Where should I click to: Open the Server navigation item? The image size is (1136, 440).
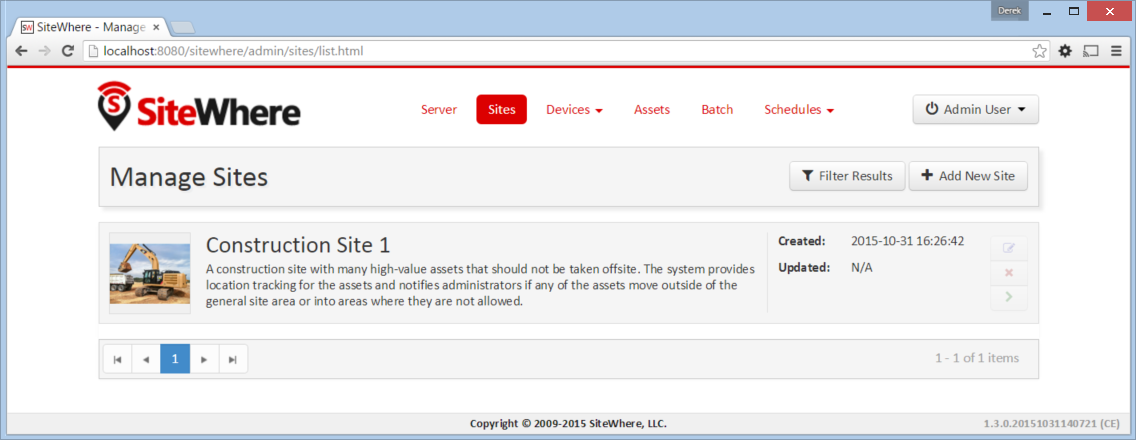[x=439, y=110]
